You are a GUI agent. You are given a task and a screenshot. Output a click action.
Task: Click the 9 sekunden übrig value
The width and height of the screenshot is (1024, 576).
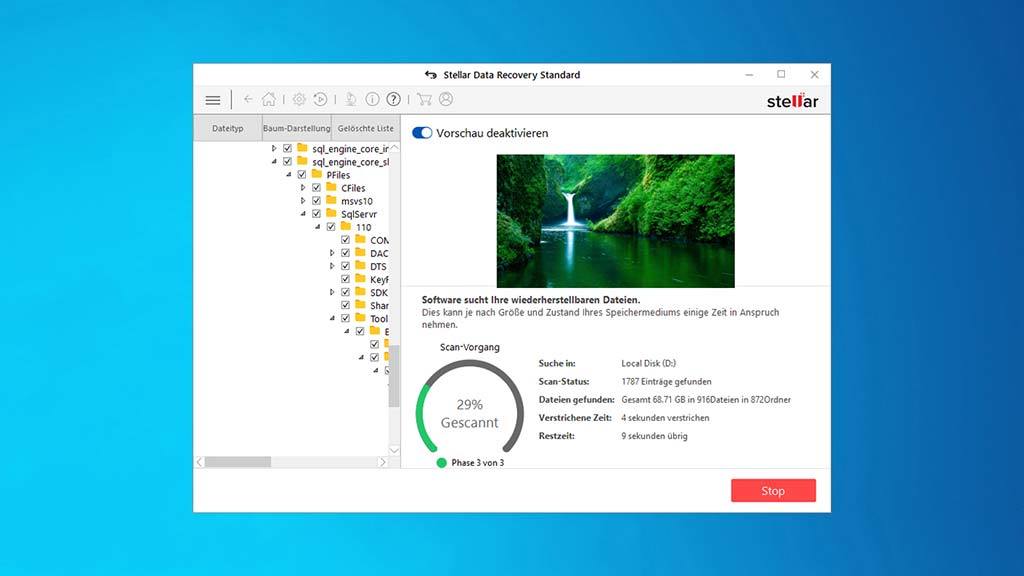[x=654, y=436]
